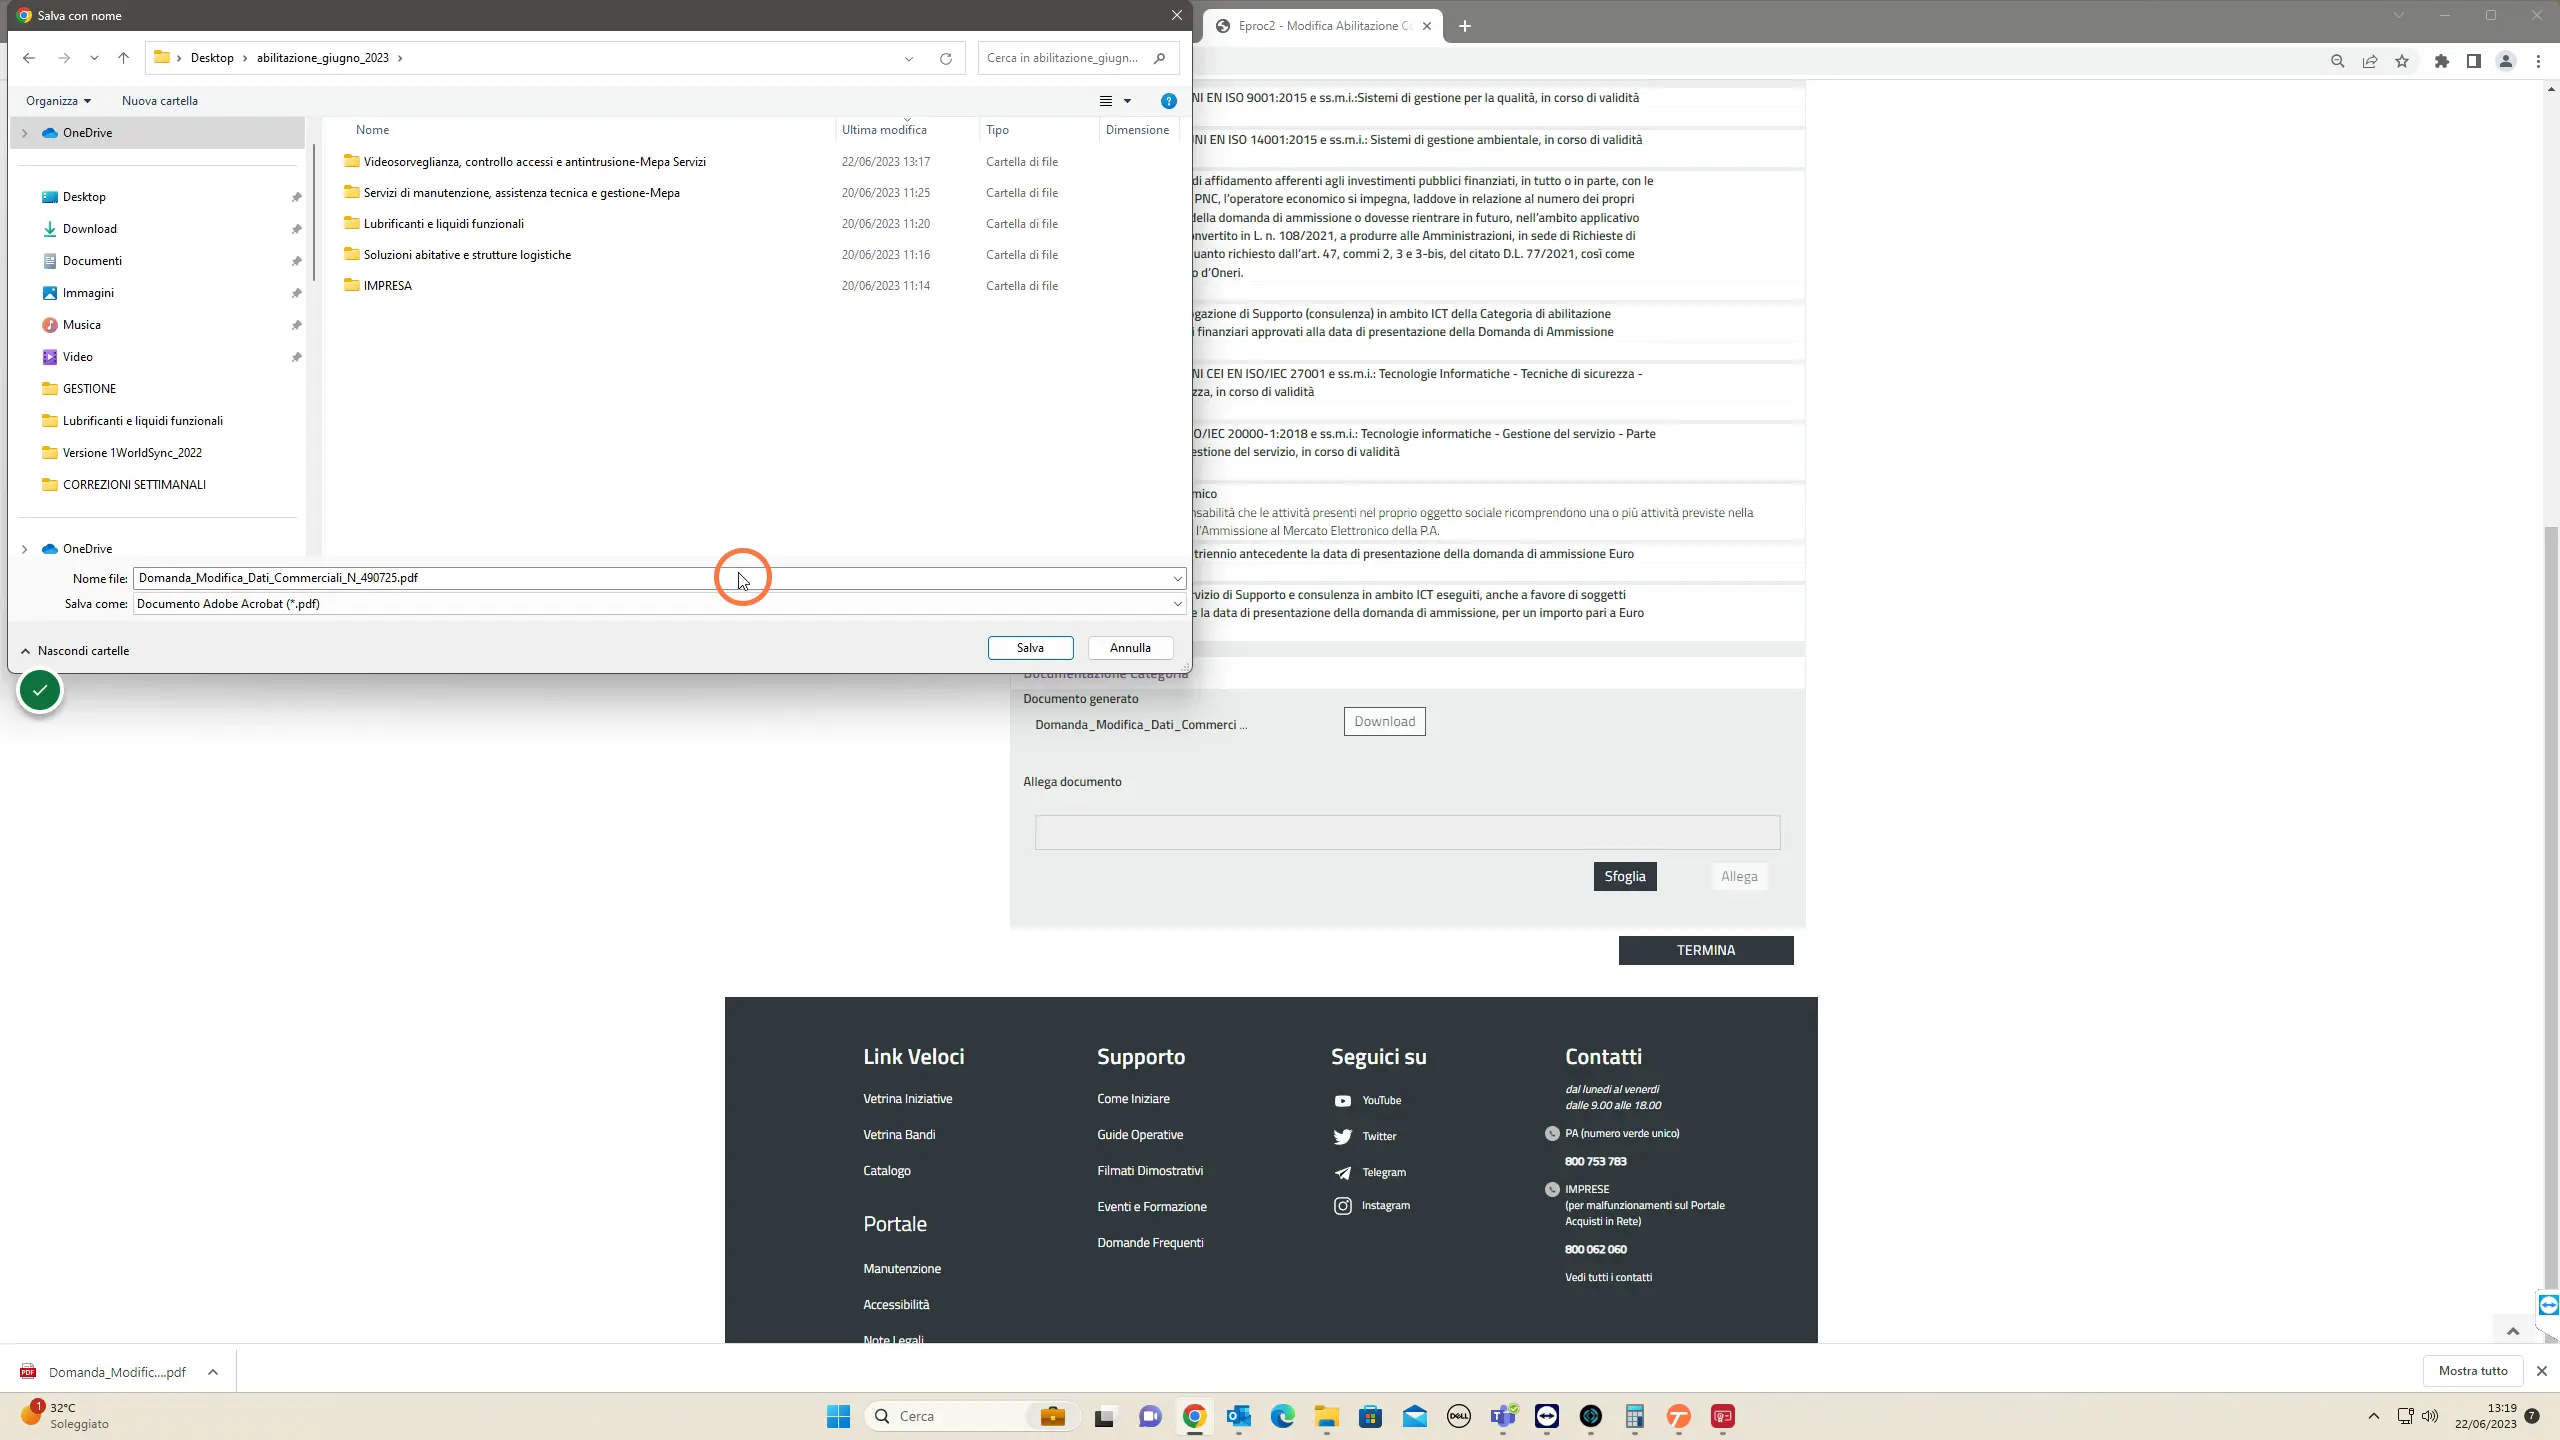Expand the Nome file dropdown arrow
Screen dimensions: 2560x1440
(1177, 578)
